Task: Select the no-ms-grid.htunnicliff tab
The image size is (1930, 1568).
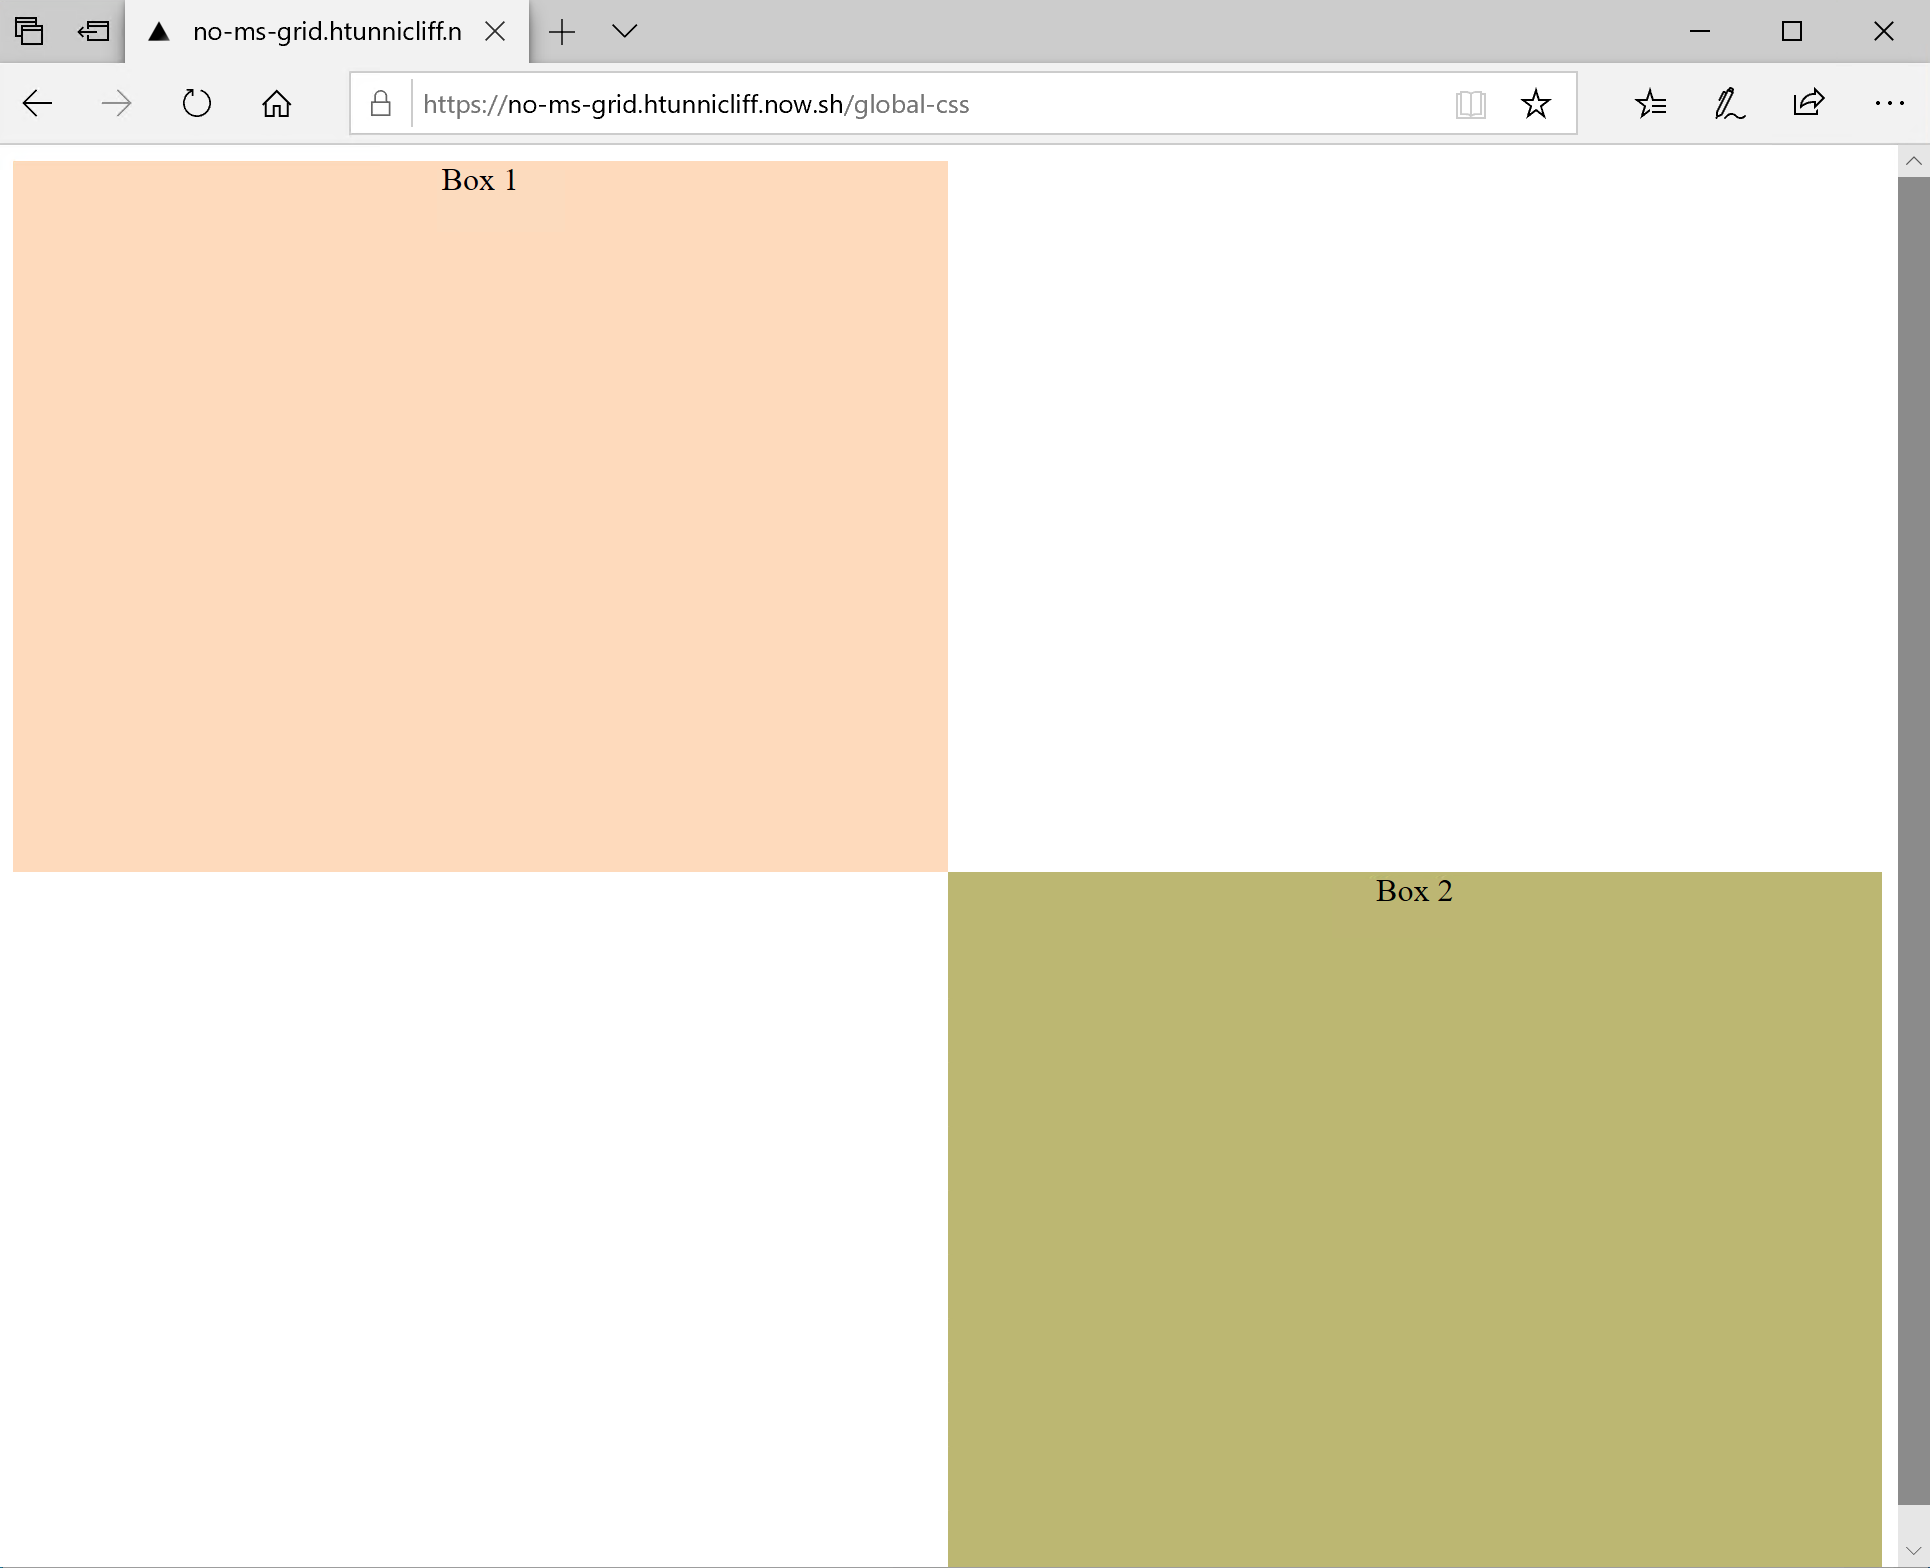Action: pos(310,31)
